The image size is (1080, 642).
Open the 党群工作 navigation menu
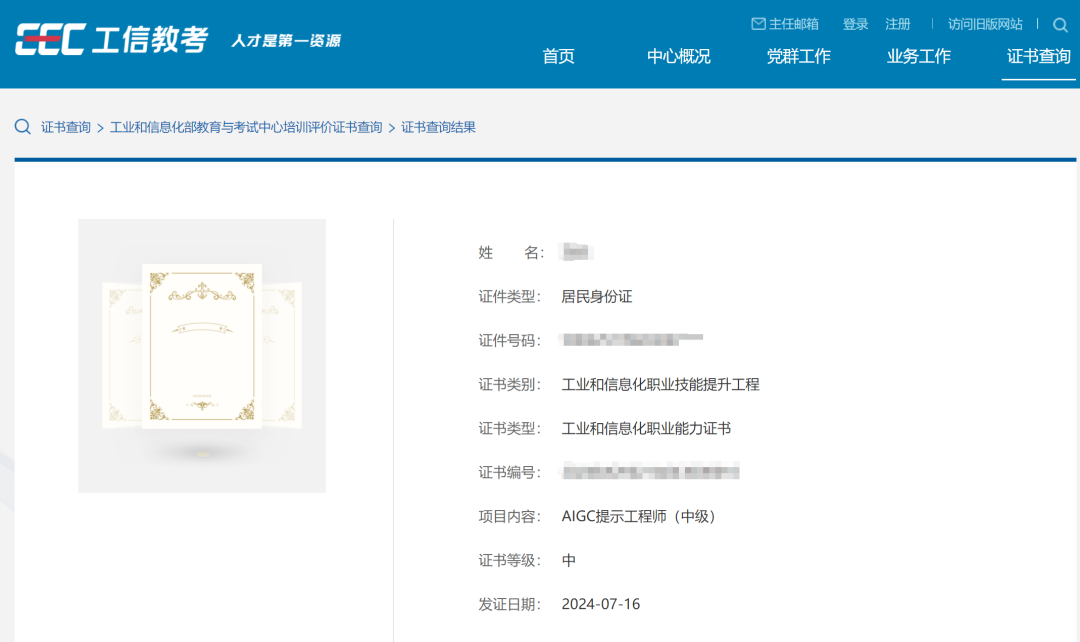(798, 57)
